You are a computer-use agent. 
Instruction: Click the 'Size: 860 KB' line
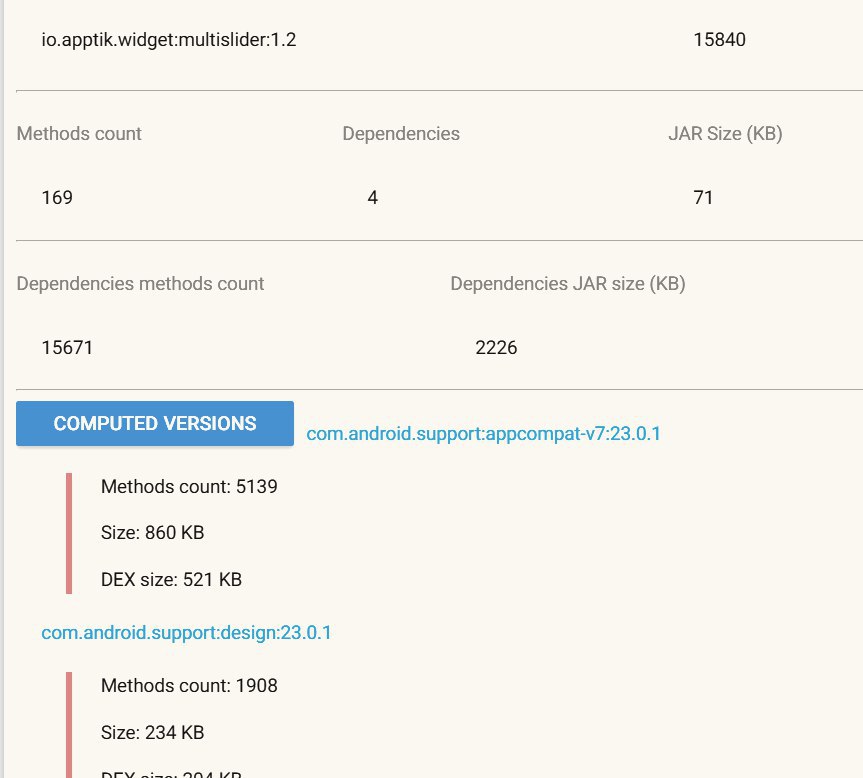pyautogui.click(x=153, y=533)
